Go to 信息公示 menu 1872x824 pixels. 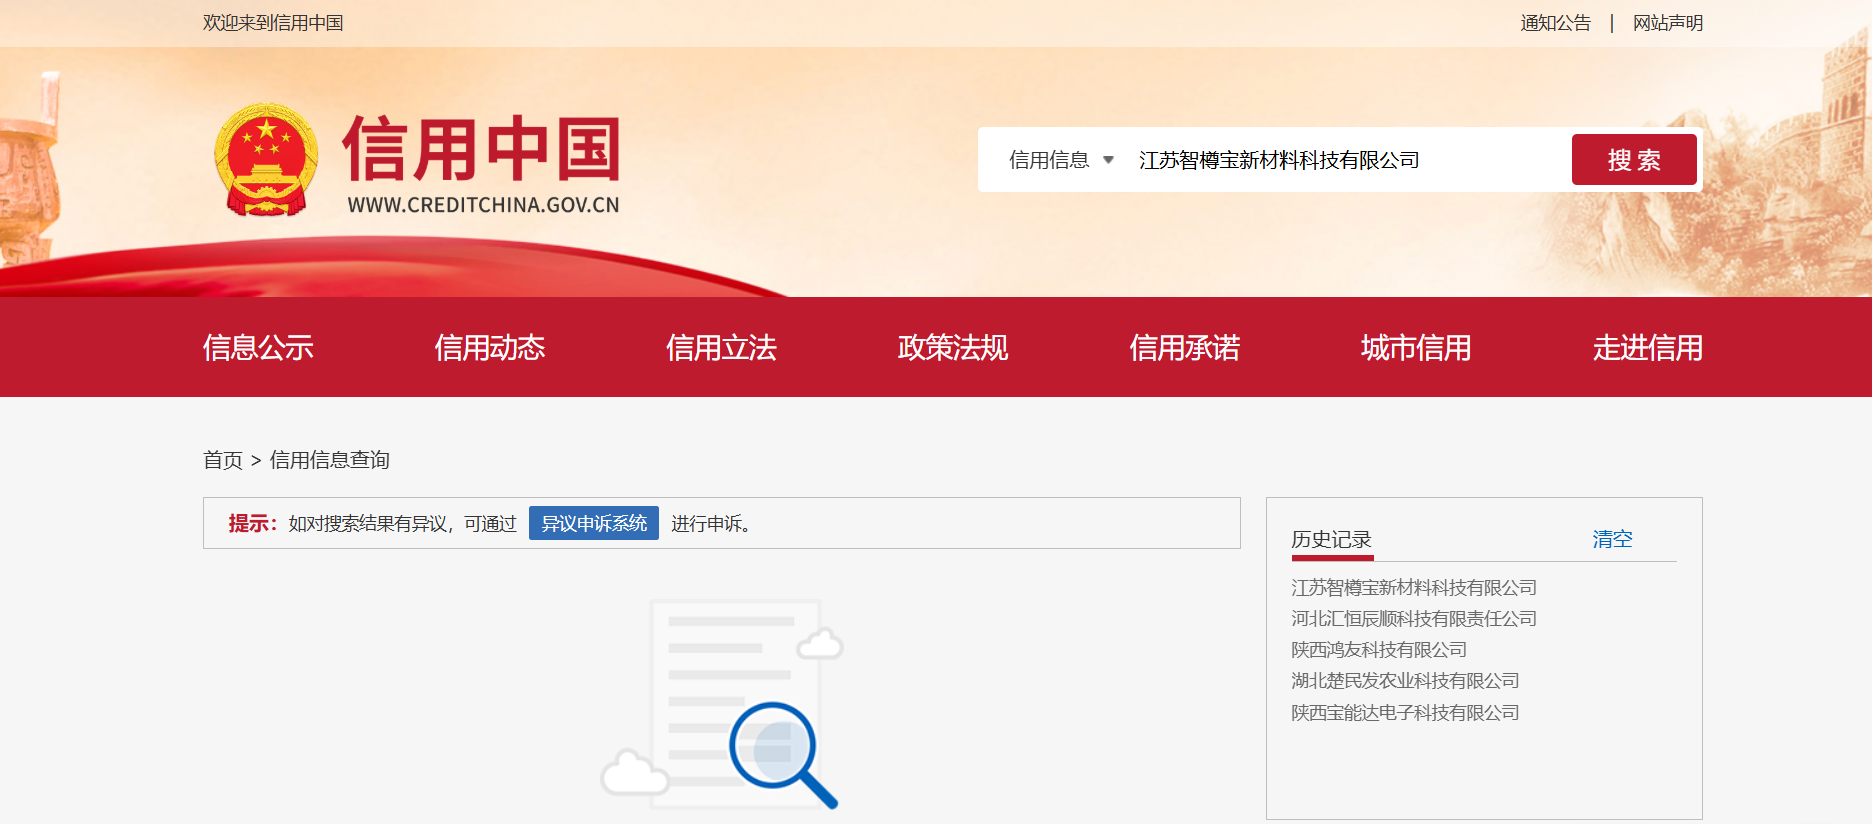[x=258, y=347]
